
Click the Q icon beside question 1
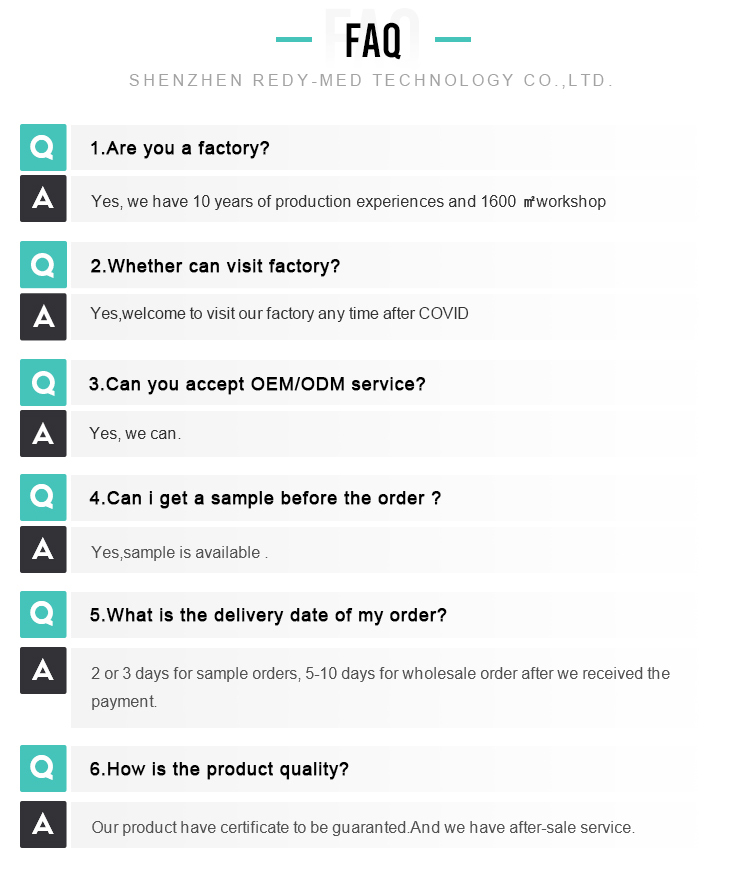[43, 148]
